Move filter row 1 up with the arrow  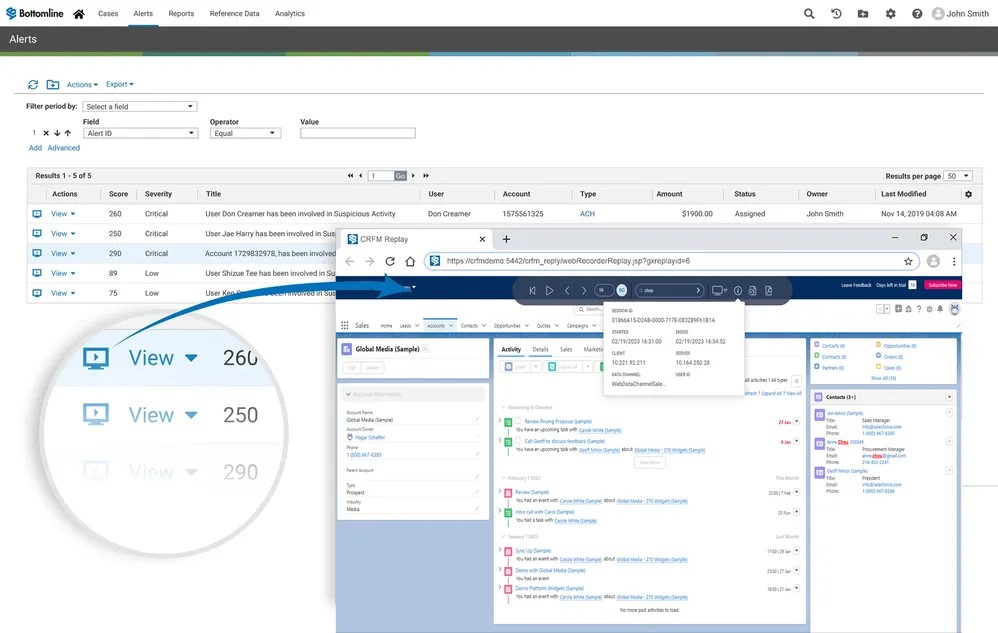click(x=67, y=133)
